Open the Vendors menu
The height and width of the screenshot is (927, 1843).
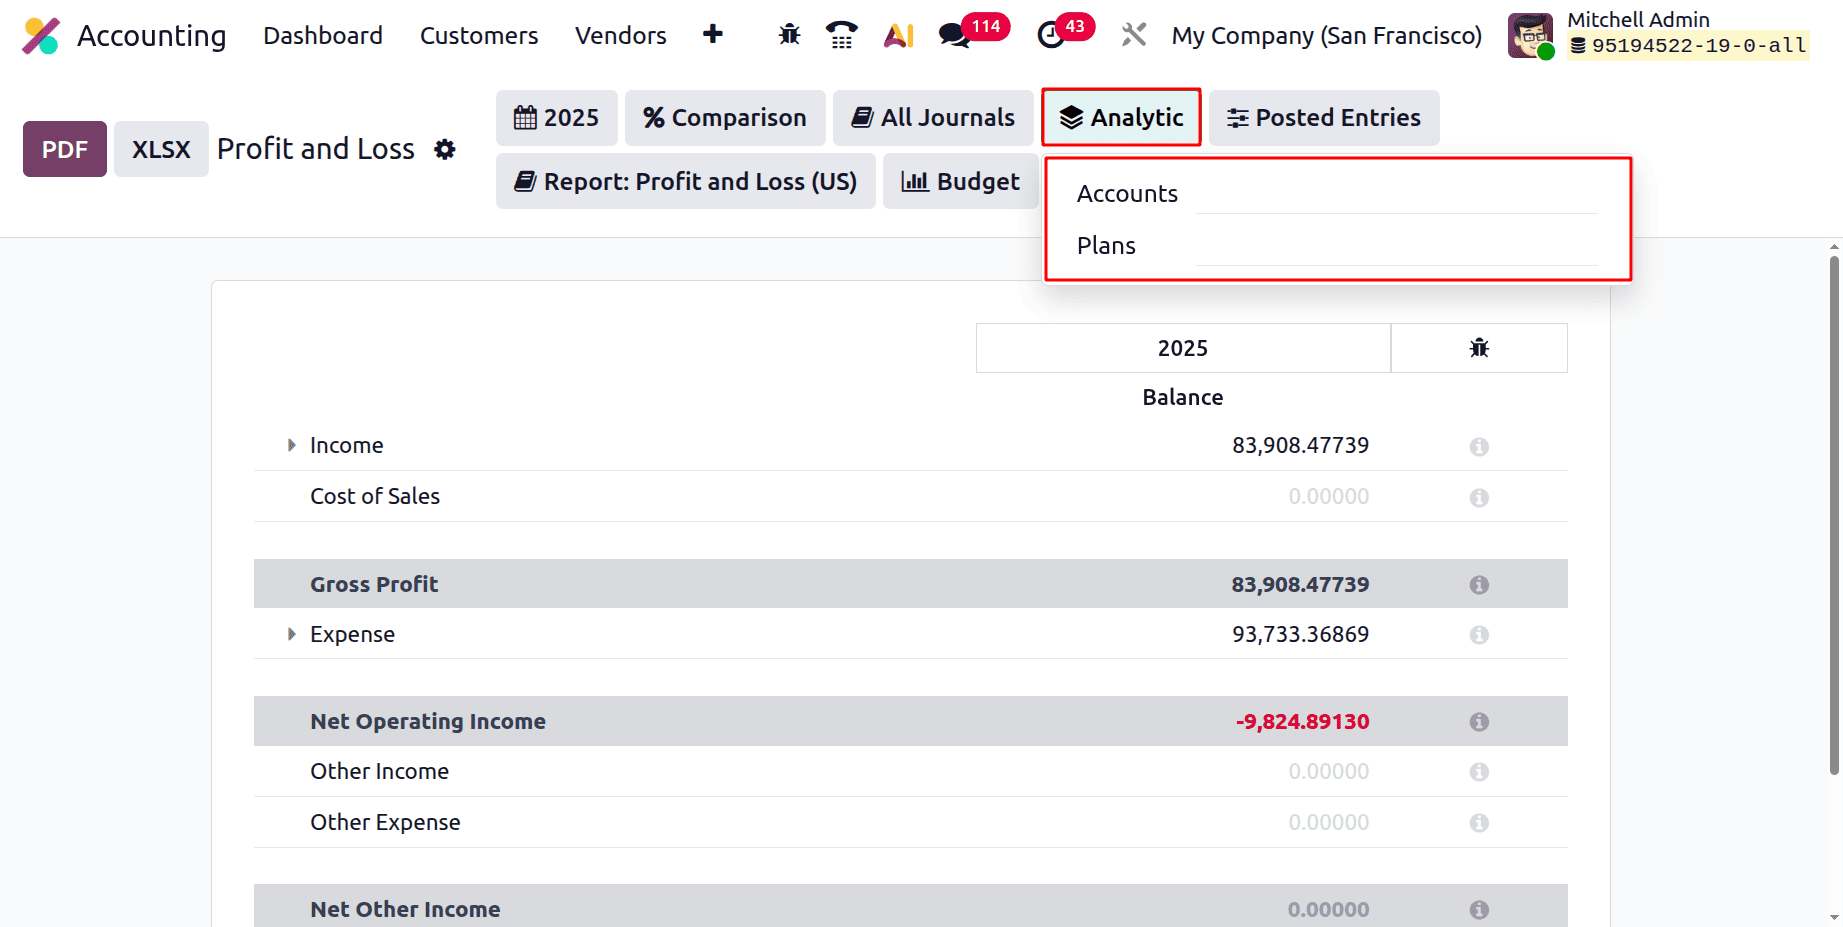[620, 35]
